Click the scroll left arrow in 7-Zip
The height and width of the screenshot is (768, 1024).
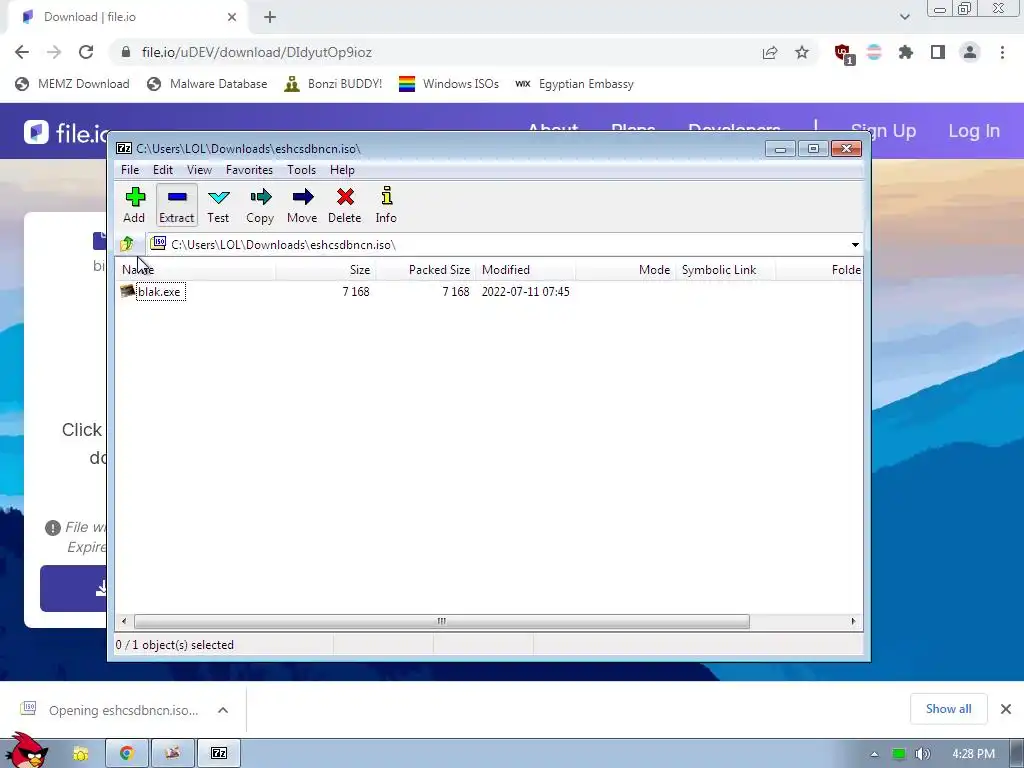pos(124,621)
